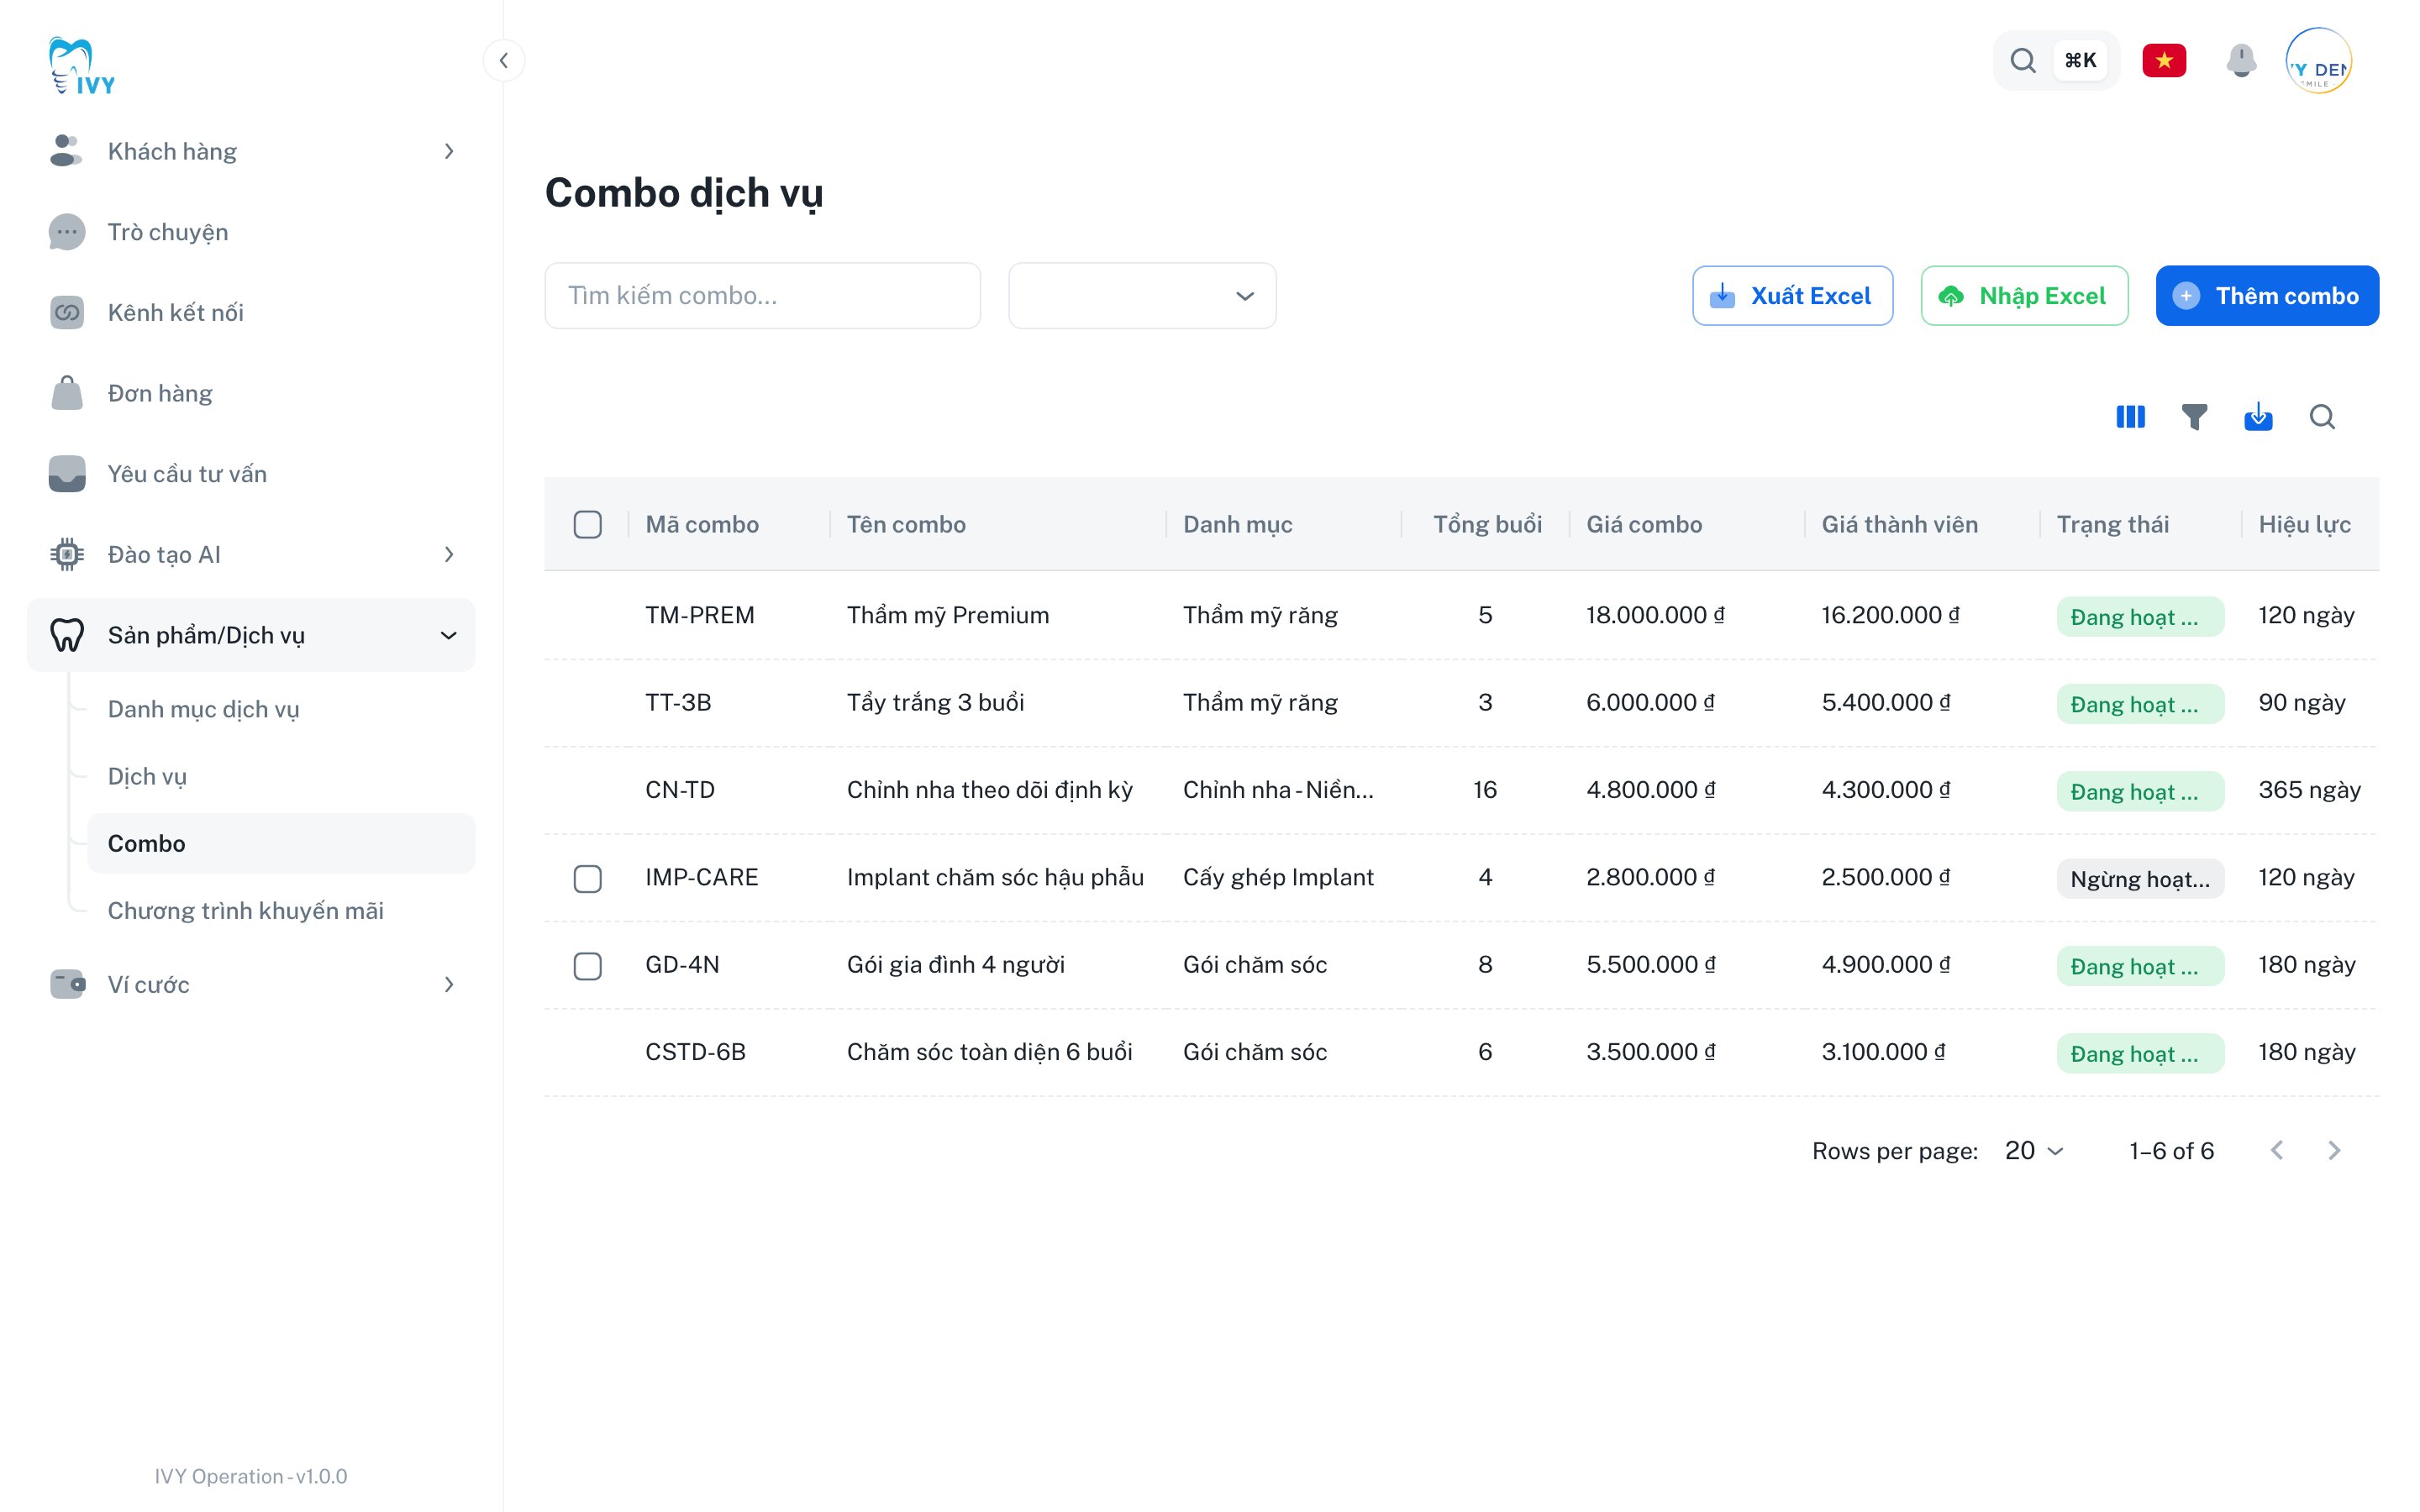The image size is (2420, 1512).
Task: Click the Ví cước wallet icon
Action: (66, 984)
